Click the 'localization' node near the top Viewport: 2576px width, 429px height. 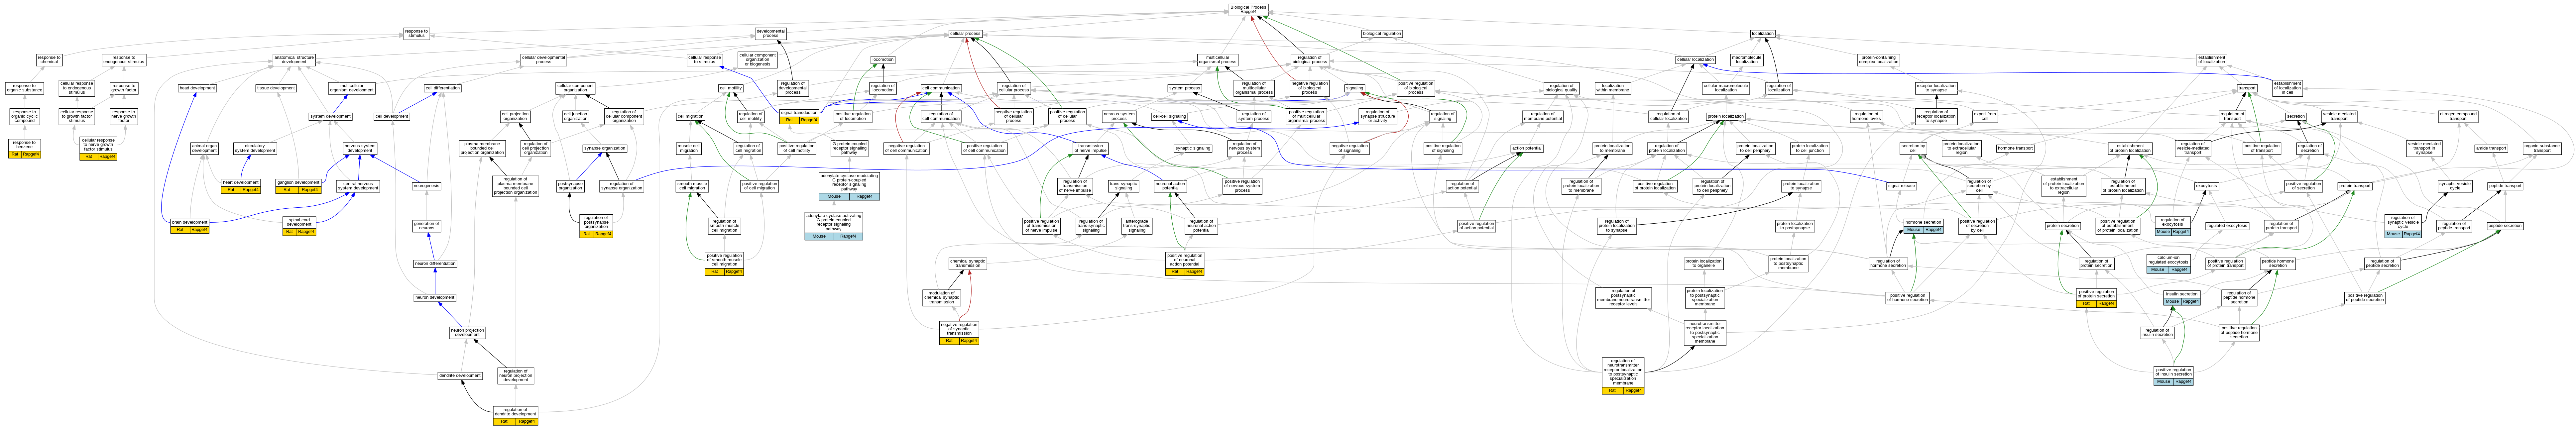pyautogui.click(x=1763, y=34)
